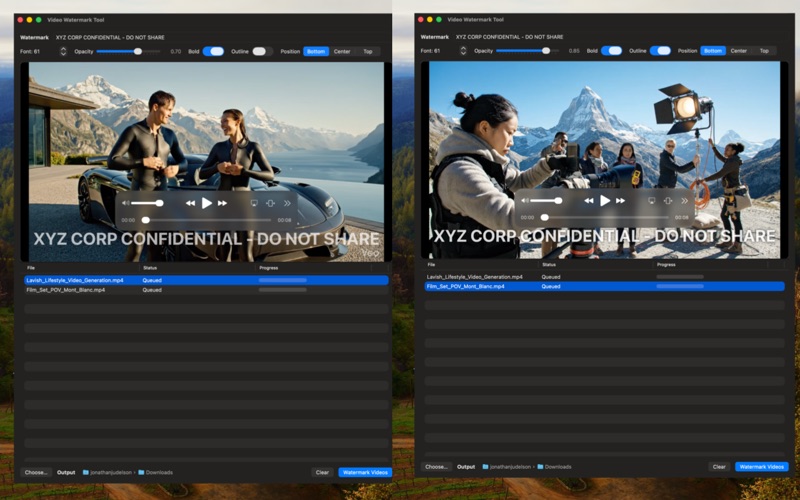Click volume slider in sports car player

click(x=147, y=203)
